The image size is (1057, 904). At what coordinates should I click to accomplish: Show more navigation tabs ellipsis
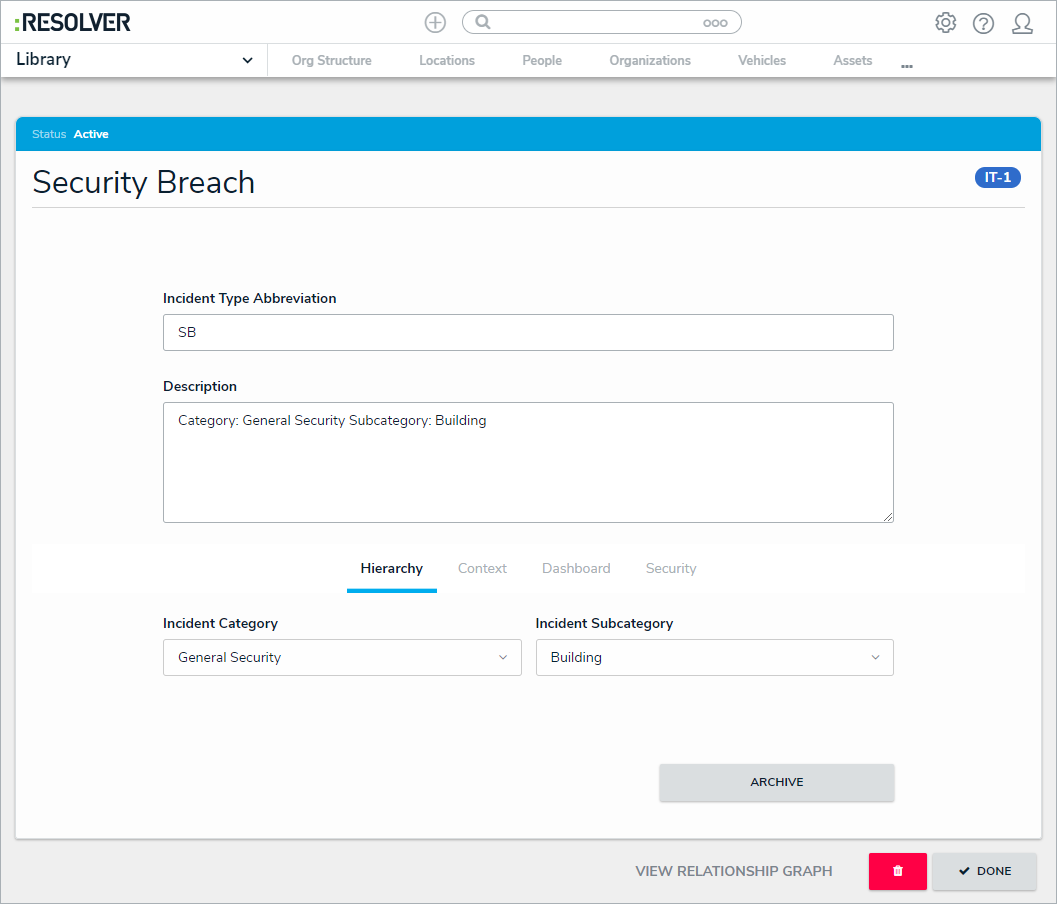907,66
